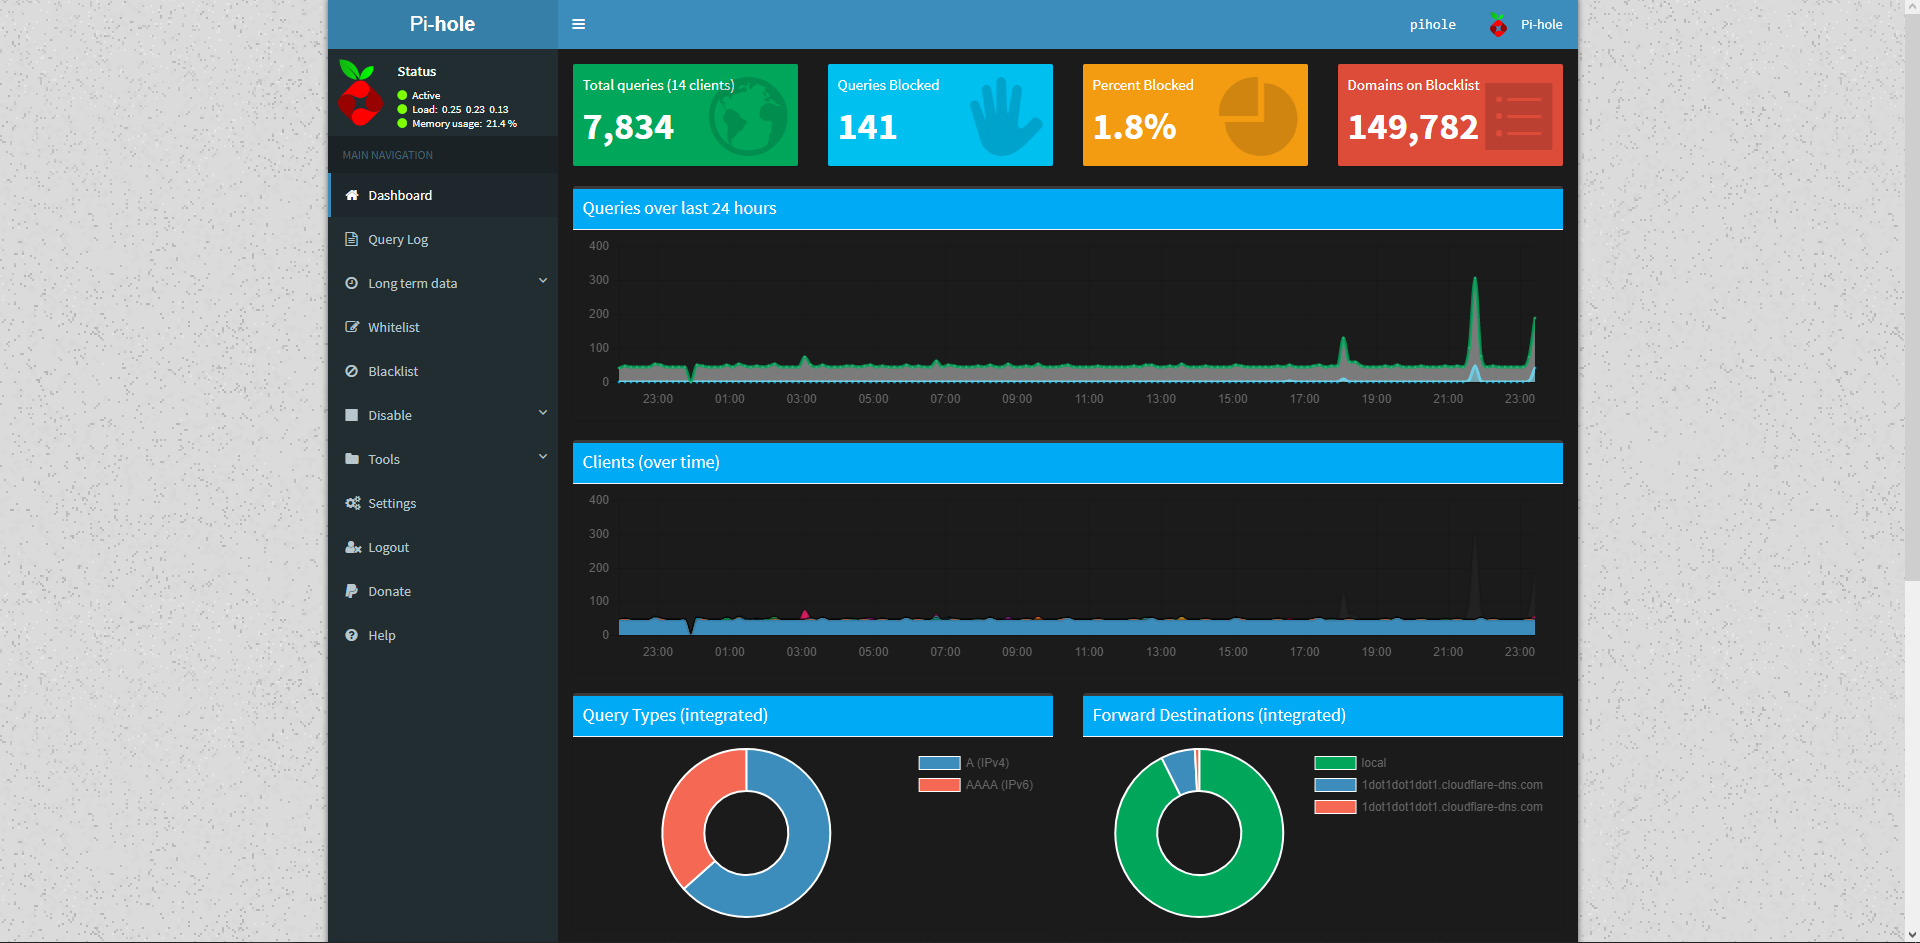The height and width of the screenshot is (943, 1920).
Task: Select the Logout menu item
Action: (388, 547)
